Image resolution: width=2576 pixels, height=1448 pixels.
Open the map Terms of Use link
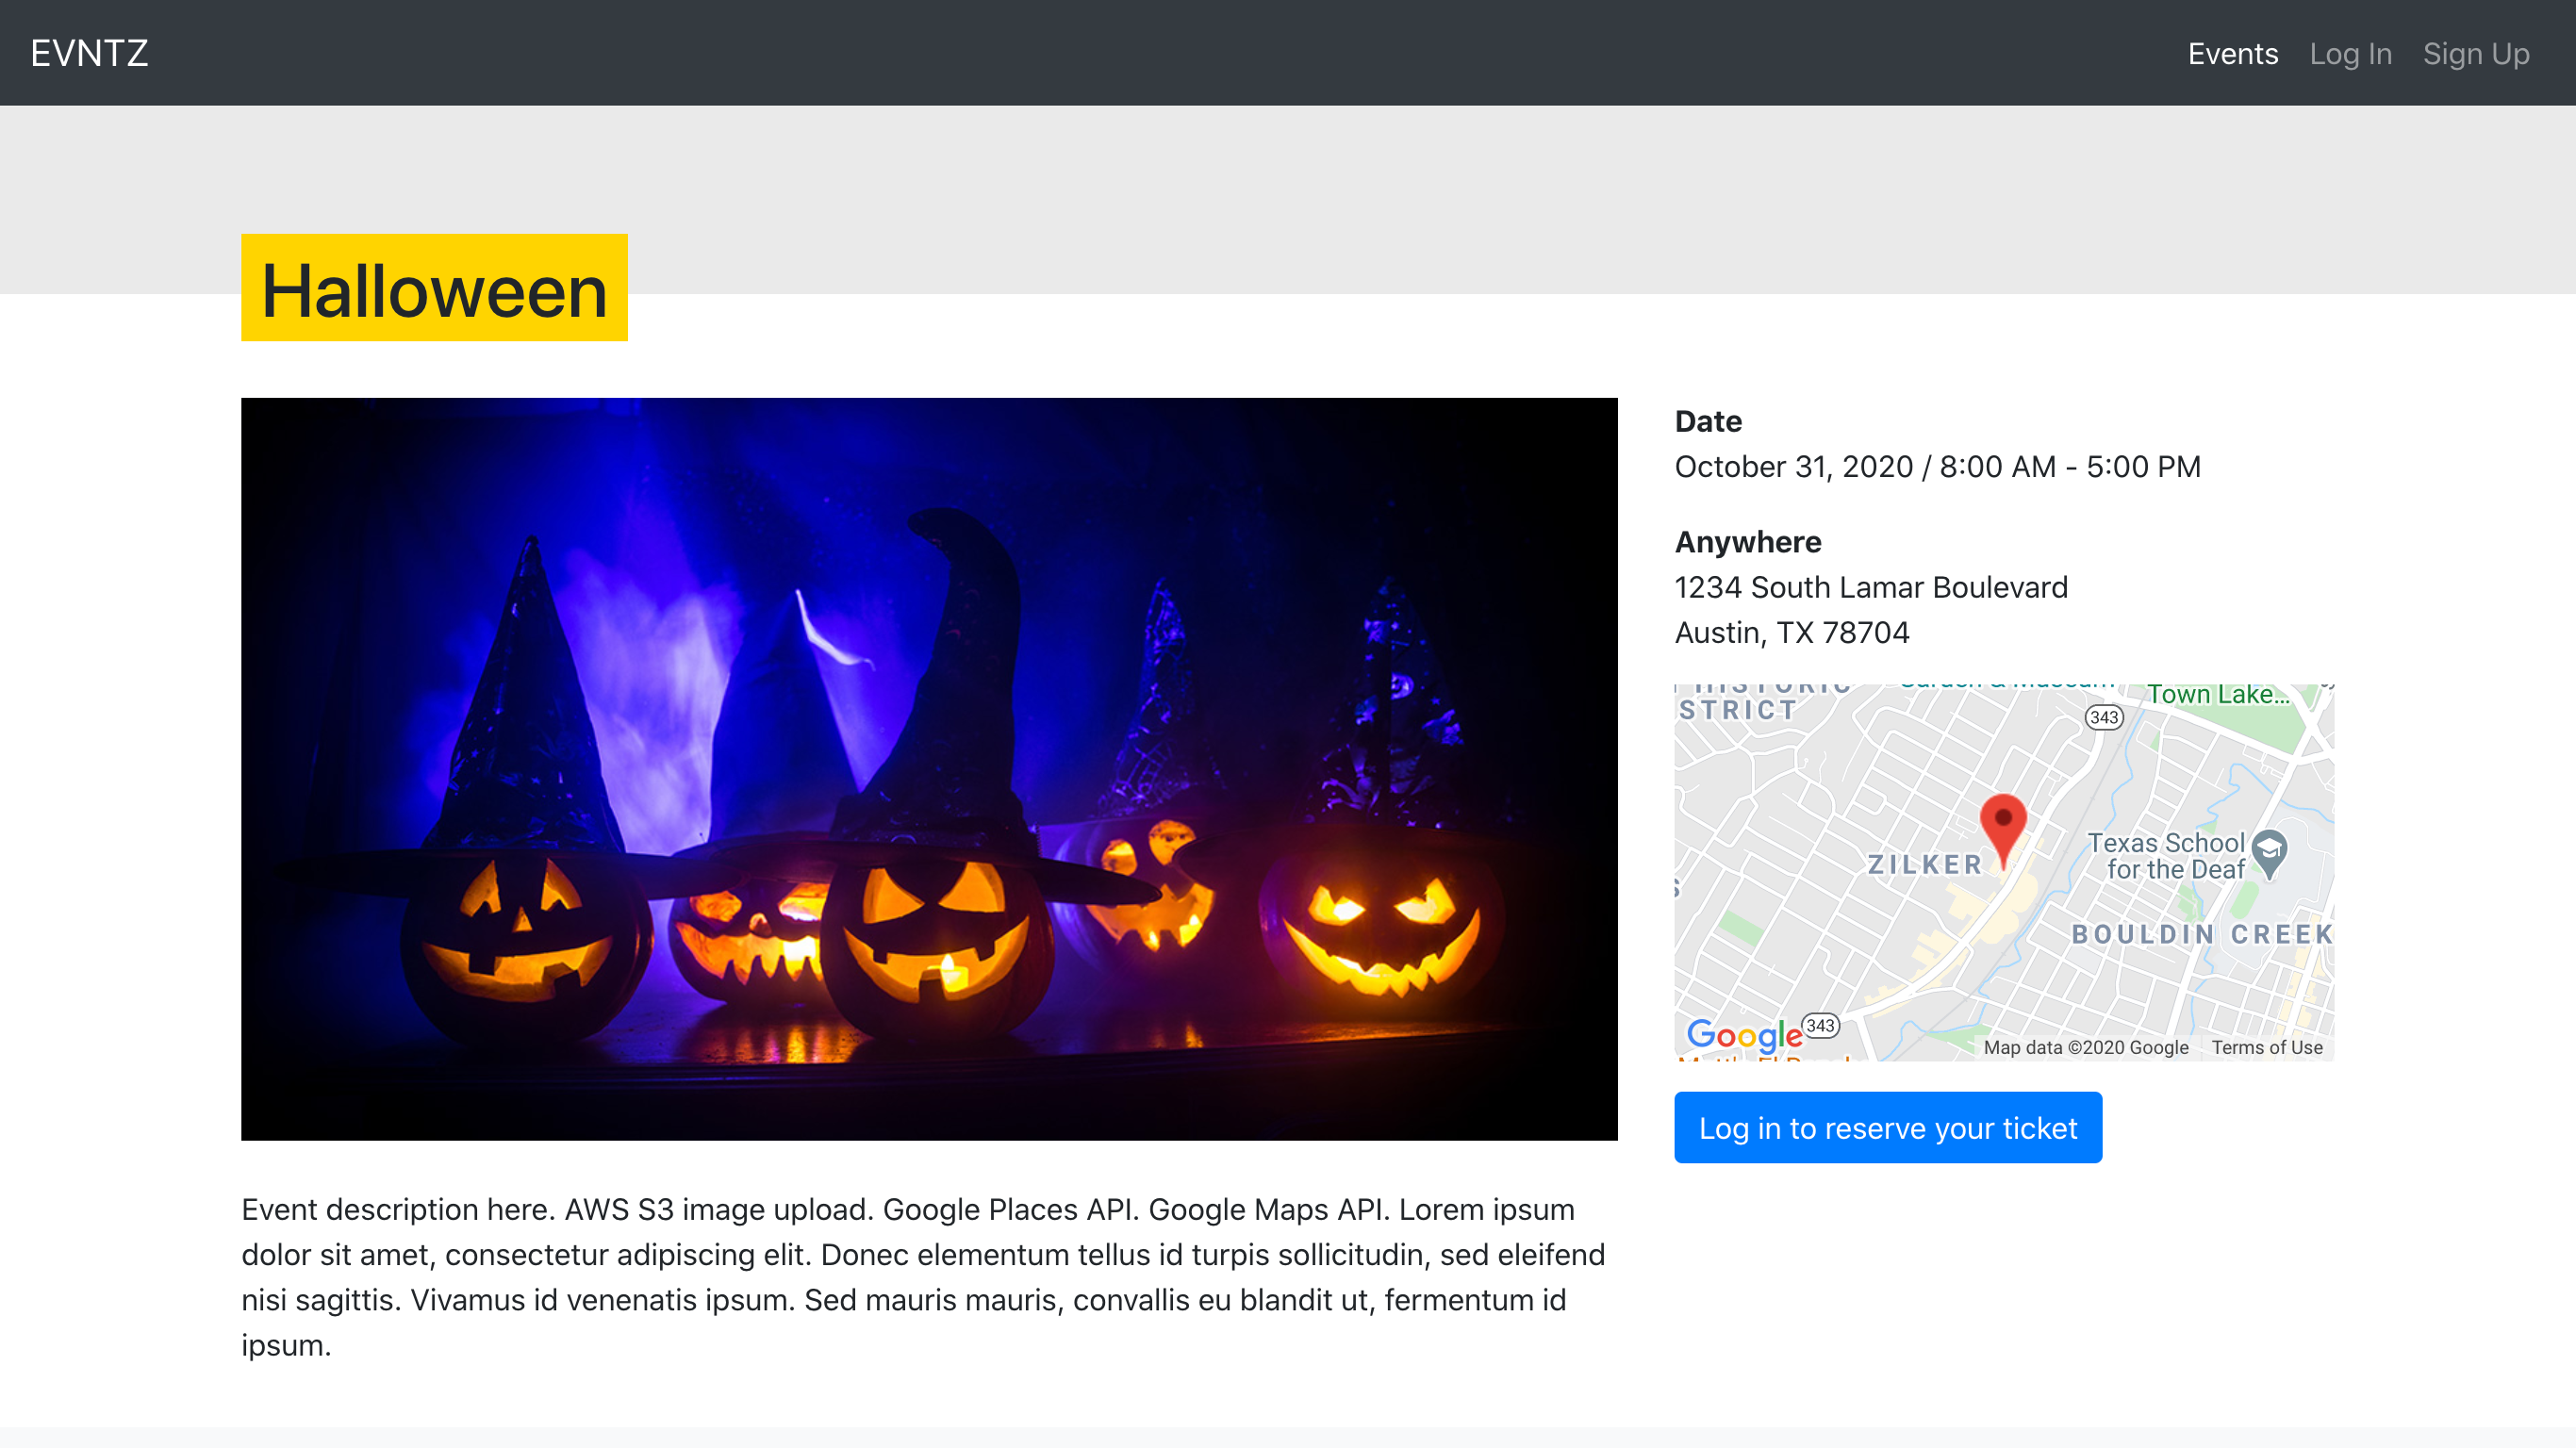coord(2267,1047)
